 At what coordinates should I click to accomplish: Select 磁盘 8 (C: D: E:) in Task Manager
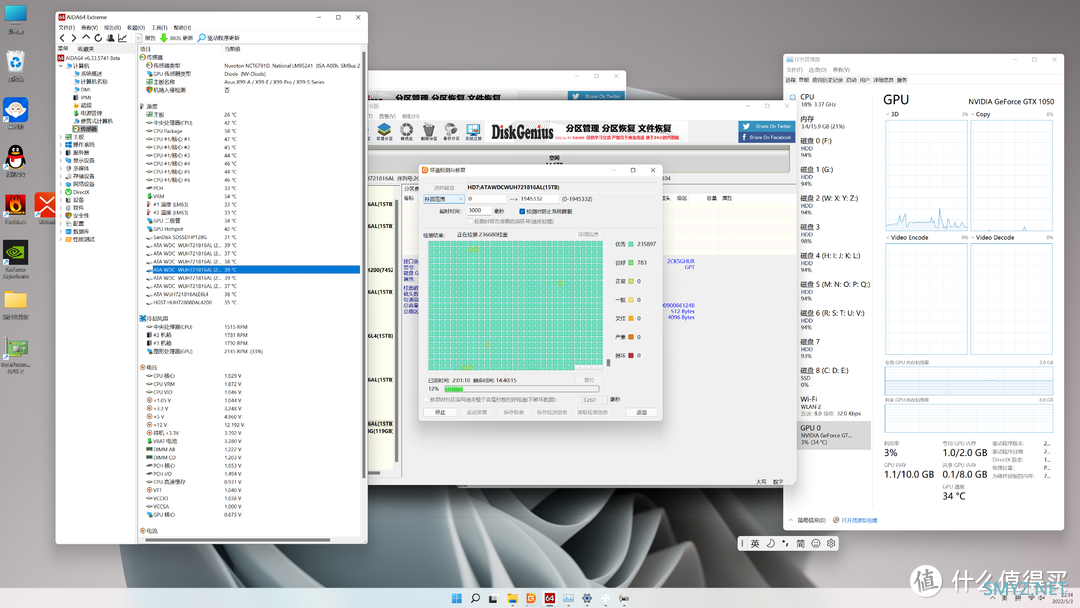pyautogui.click(x=831, y=377)
